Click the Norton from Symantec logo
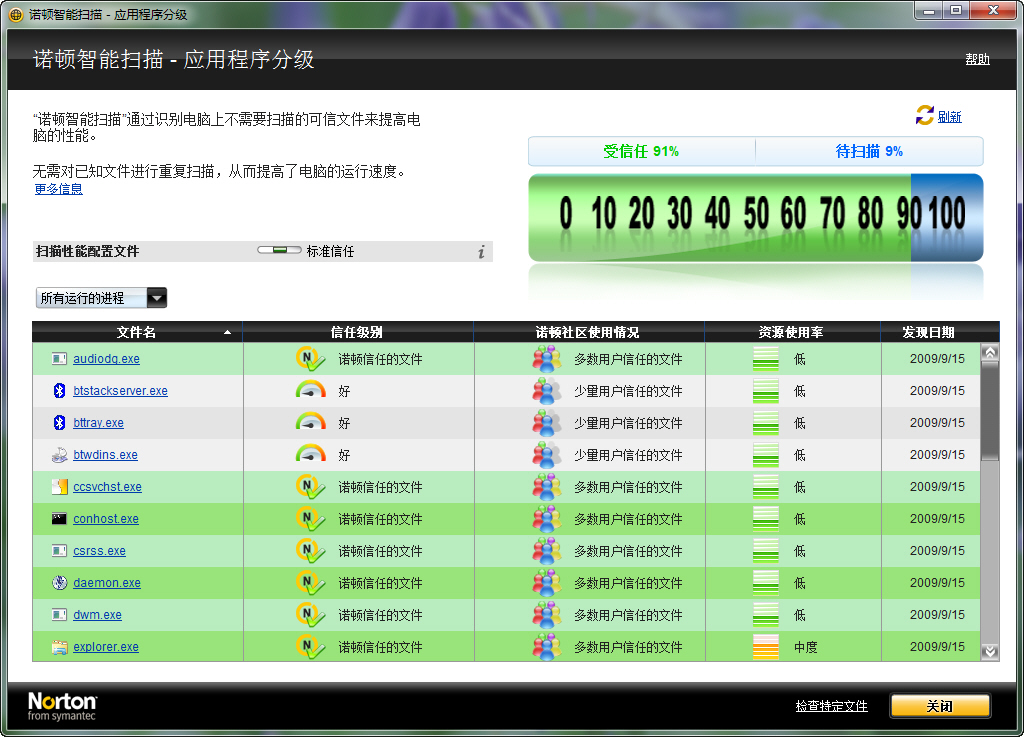The width and height of the screenshot is (1024, 737). click(62, 706)
